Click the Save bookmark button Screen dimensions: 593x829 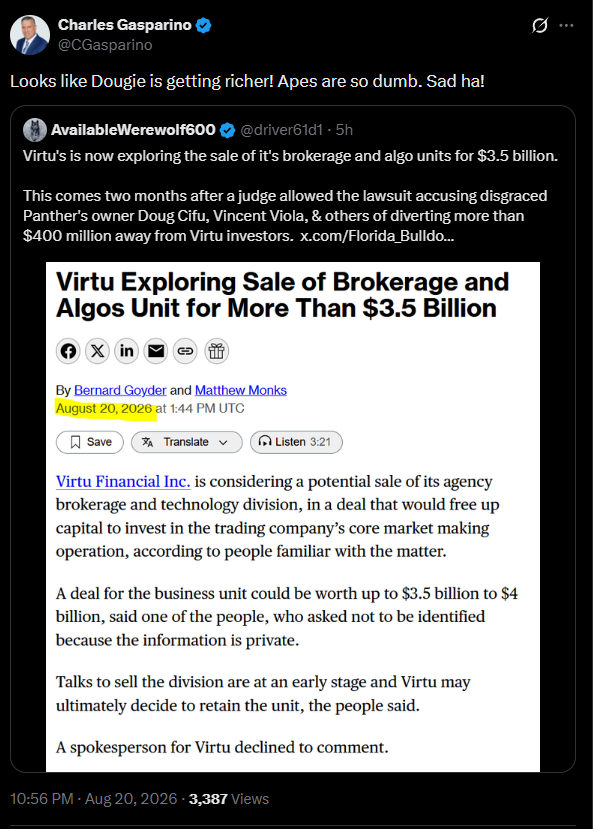90,442
